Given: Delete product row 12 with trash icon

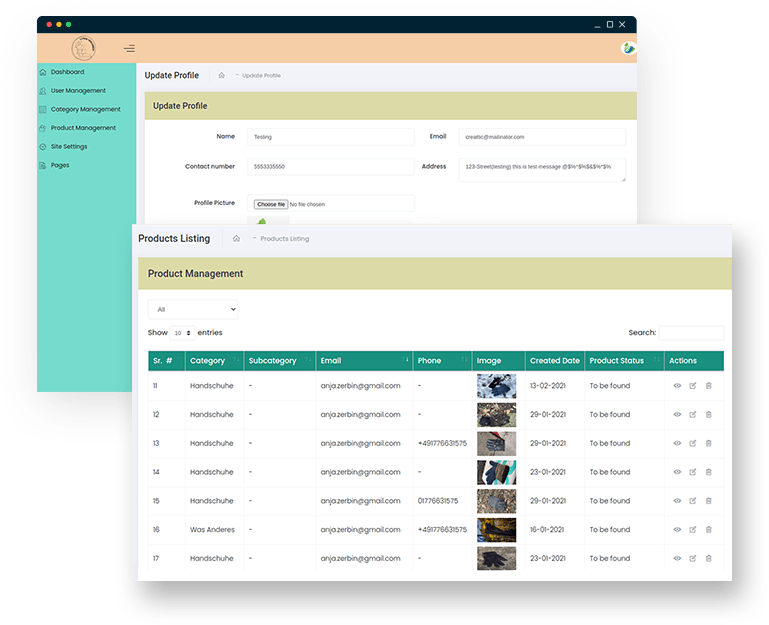Looking at the screenshot, I should (x=709, y=414).
